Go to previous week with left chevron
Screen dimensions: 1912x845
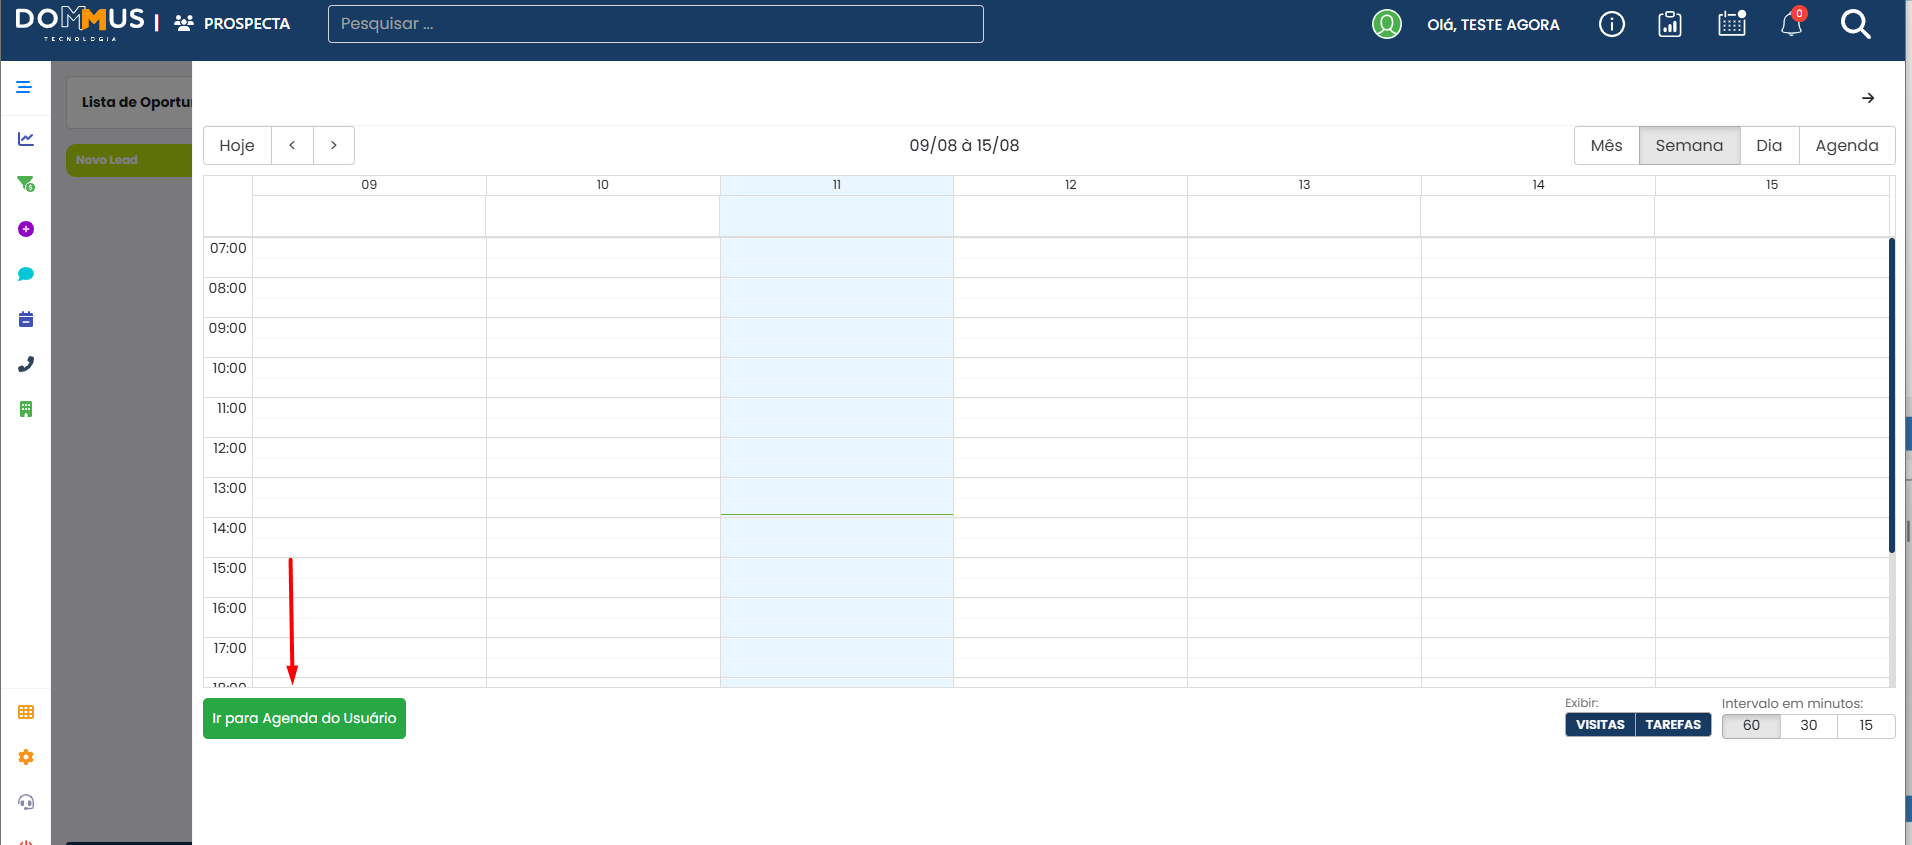click(292, 145)
